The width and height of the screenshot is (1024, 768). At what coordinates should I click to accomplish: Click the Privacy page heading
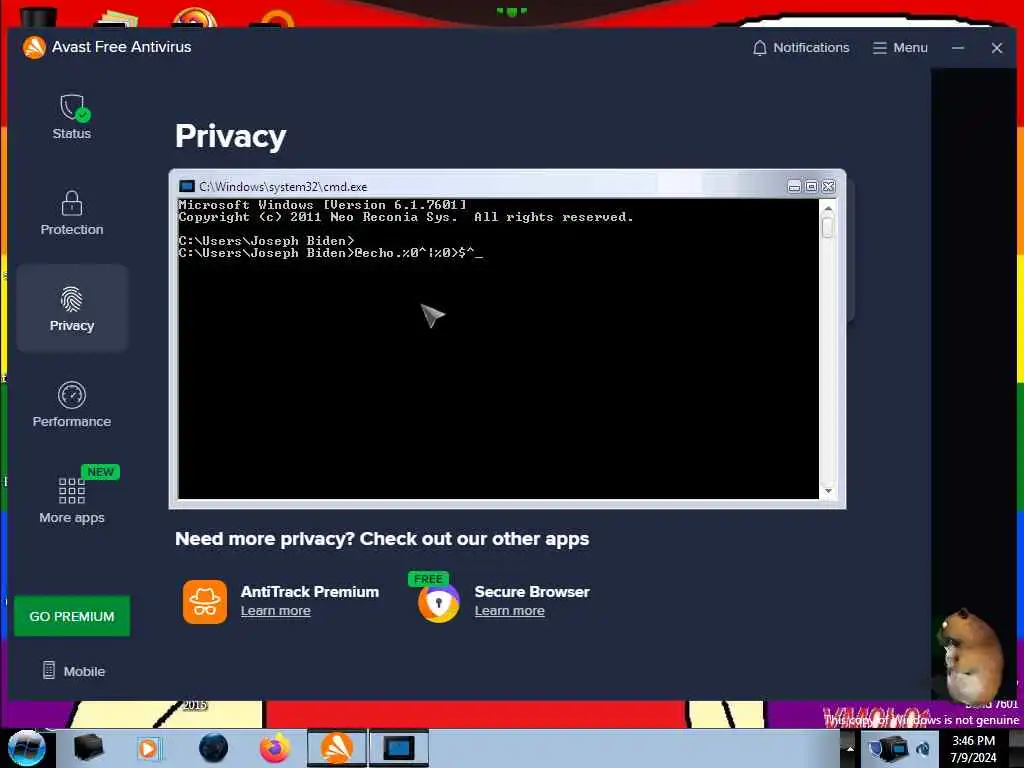(231, 136)
